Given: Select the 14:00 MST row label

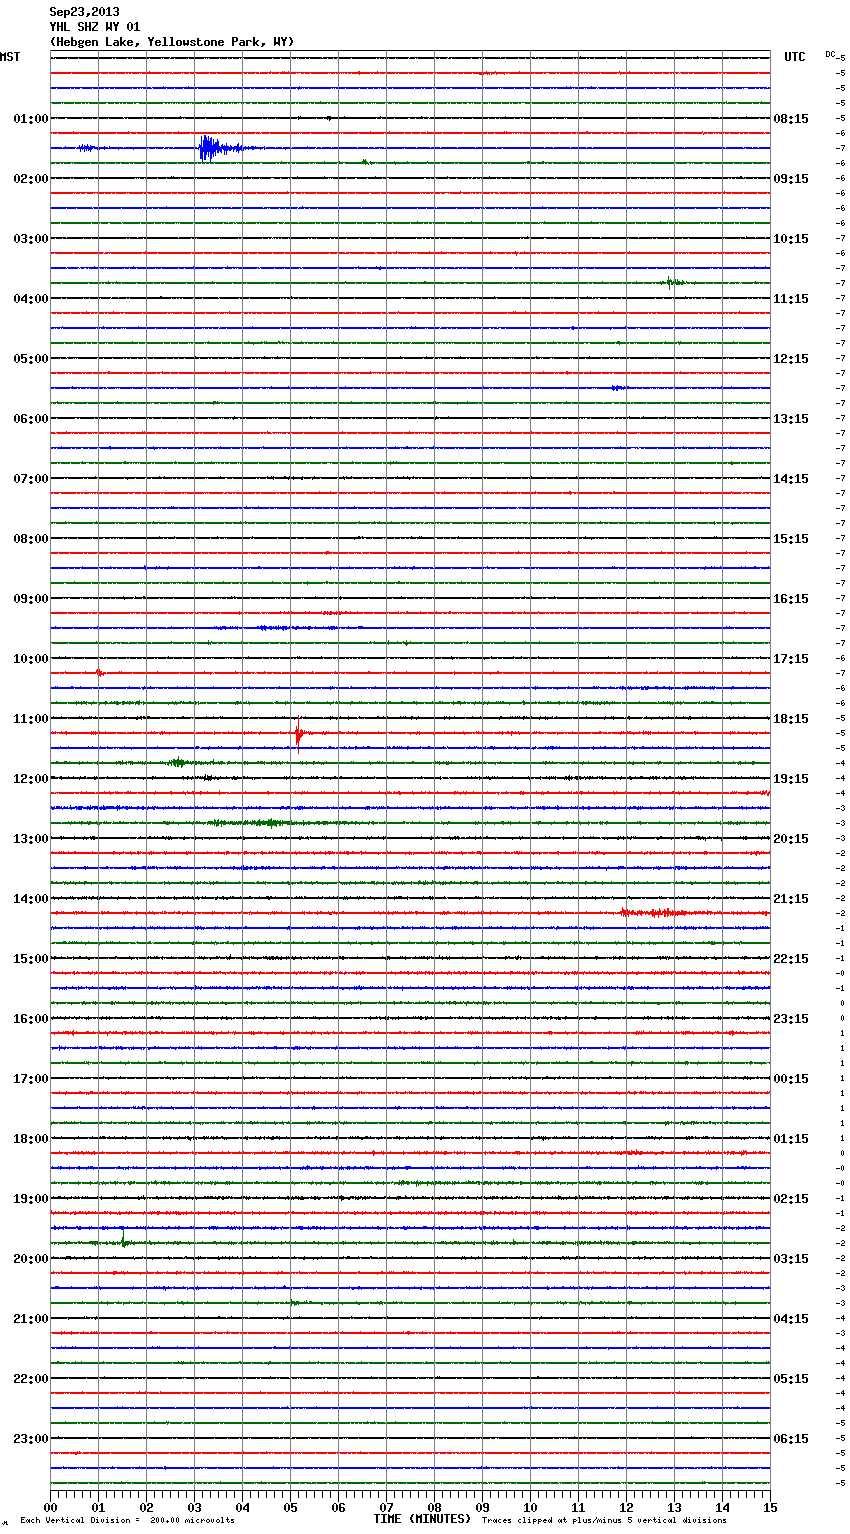Looking at the screenshot, I should tap(31, 899).
